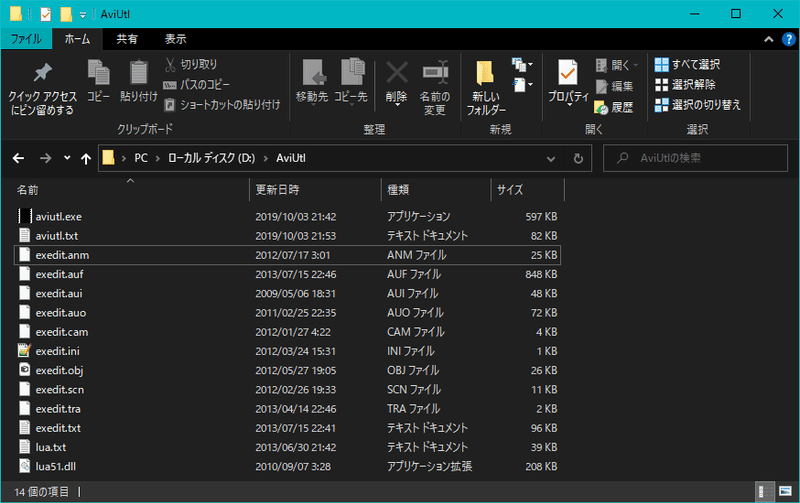
Task: Click Paste Shortcut (ショートカットの貼り付け)
Action: 222,105
